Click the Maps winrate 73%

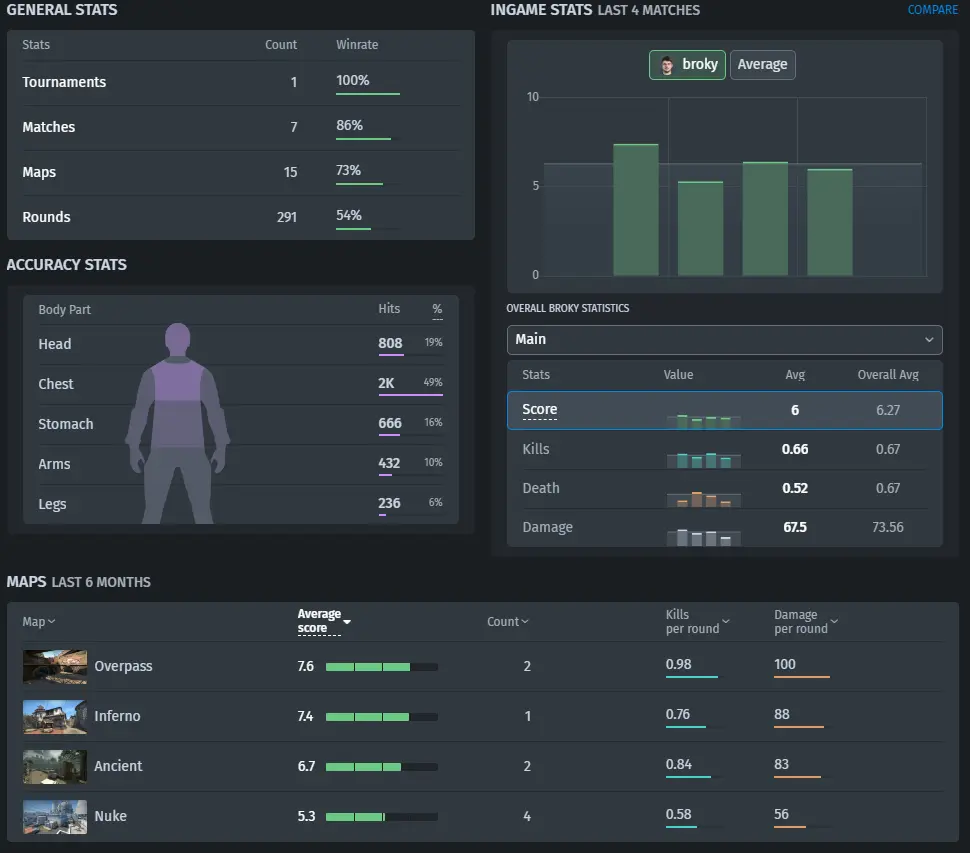(x=348, y=171)
